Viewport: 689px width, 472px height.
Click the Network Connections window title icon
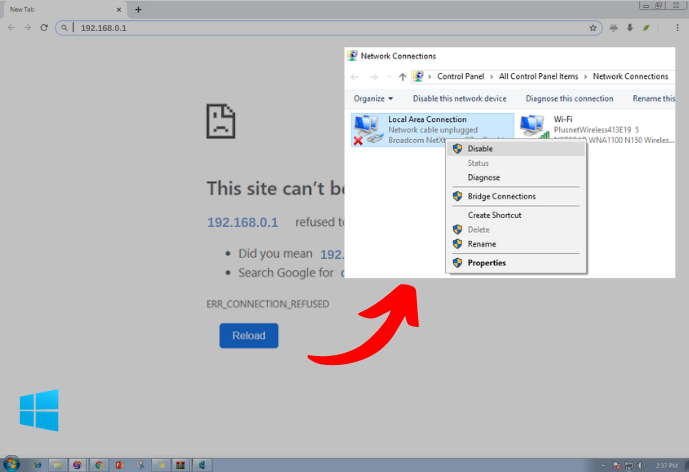tap(352, 56)
